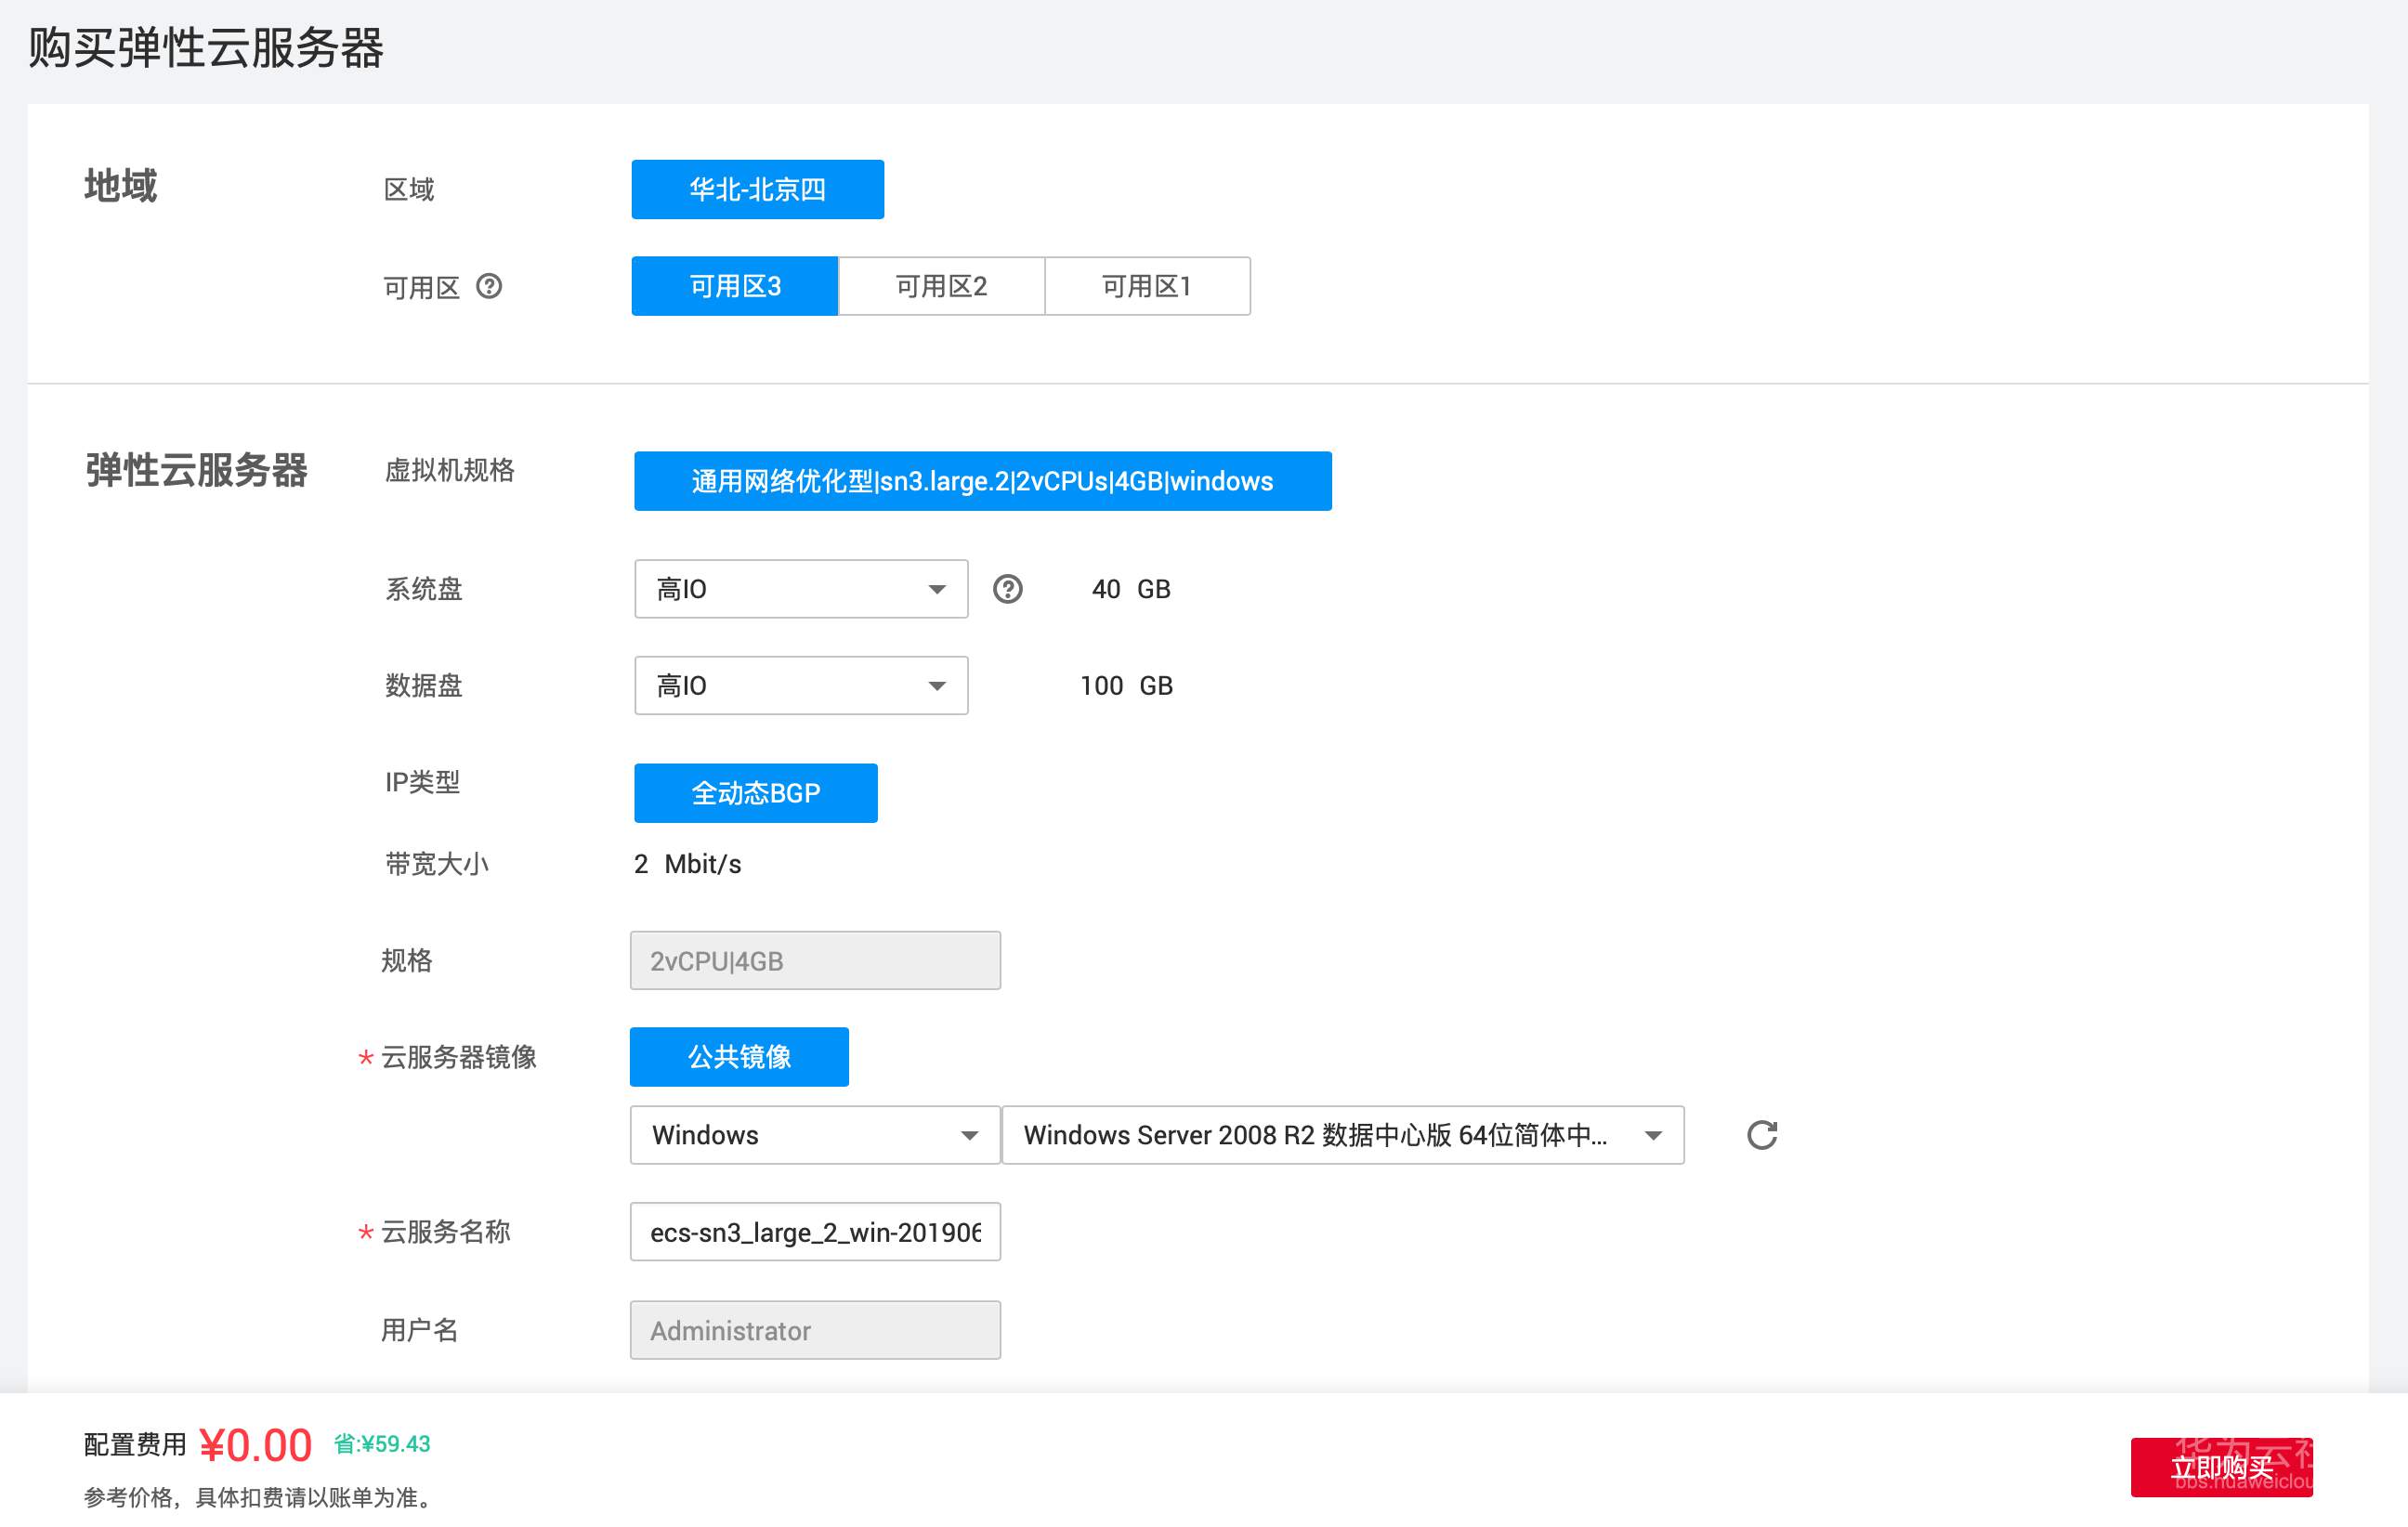This screenshot has width=2408, height=1527.
Task: Select availability zone 可用区2
Action: pos(941,286)
